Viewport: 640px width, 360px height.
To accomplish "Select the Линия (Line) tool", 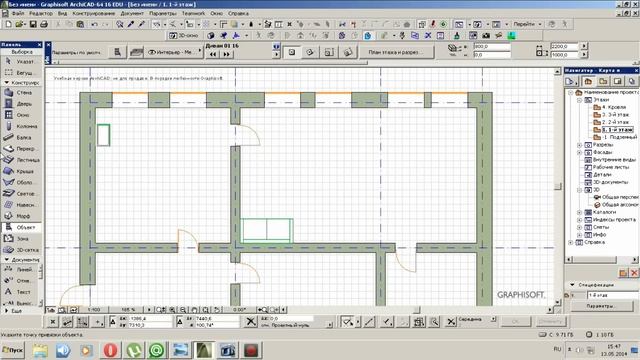I will tap(20, 269).
